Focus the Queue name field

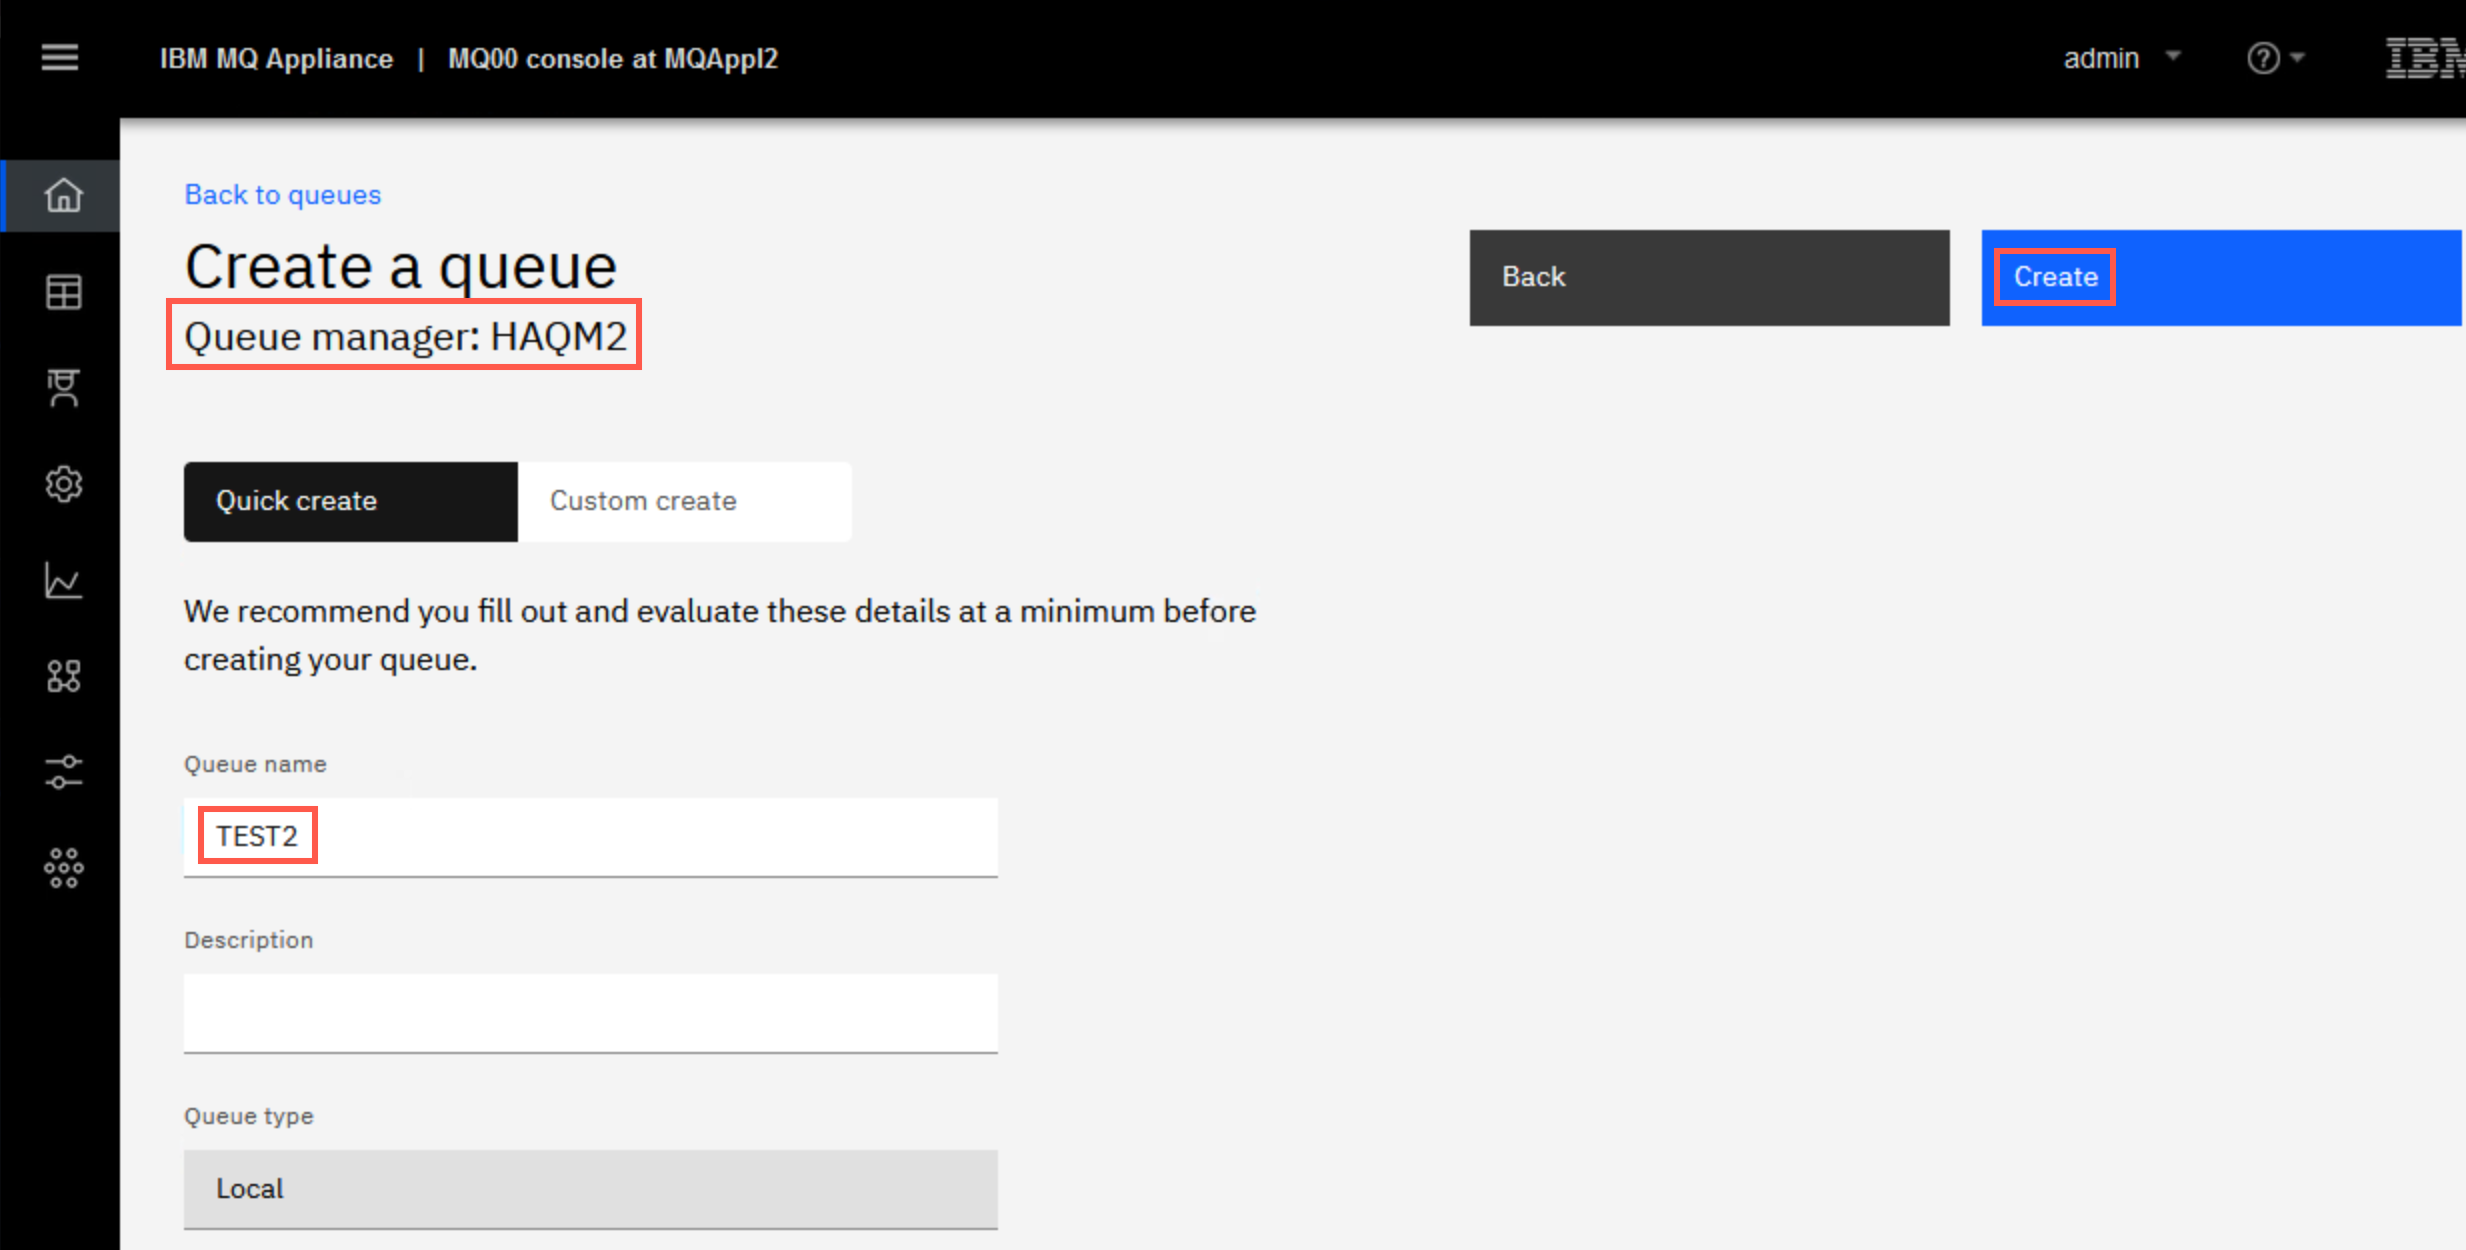(x=590, y=837)
